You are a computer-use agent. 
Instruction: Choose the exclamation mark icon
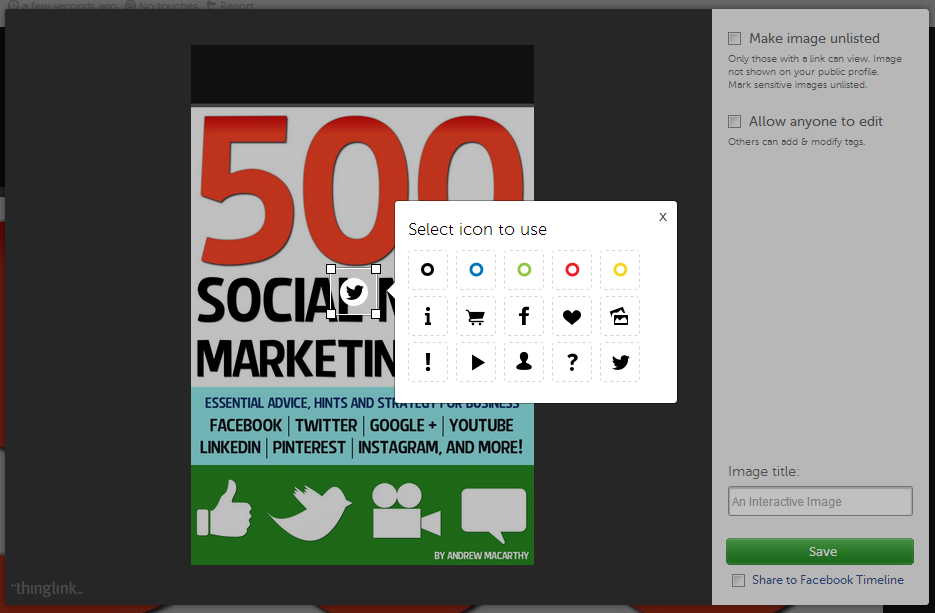click(x=428, y=362)
